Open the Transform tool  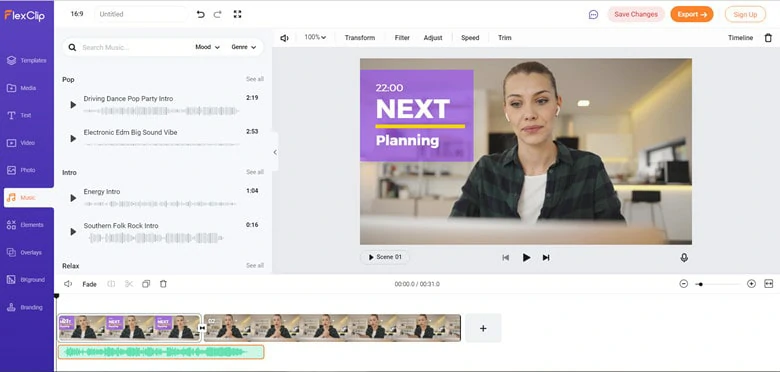pos(360,38)
